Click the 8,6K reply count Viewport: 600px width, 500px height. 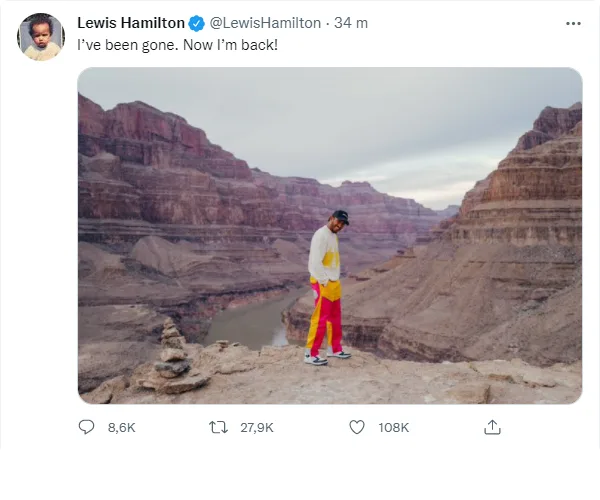(121, 427)
